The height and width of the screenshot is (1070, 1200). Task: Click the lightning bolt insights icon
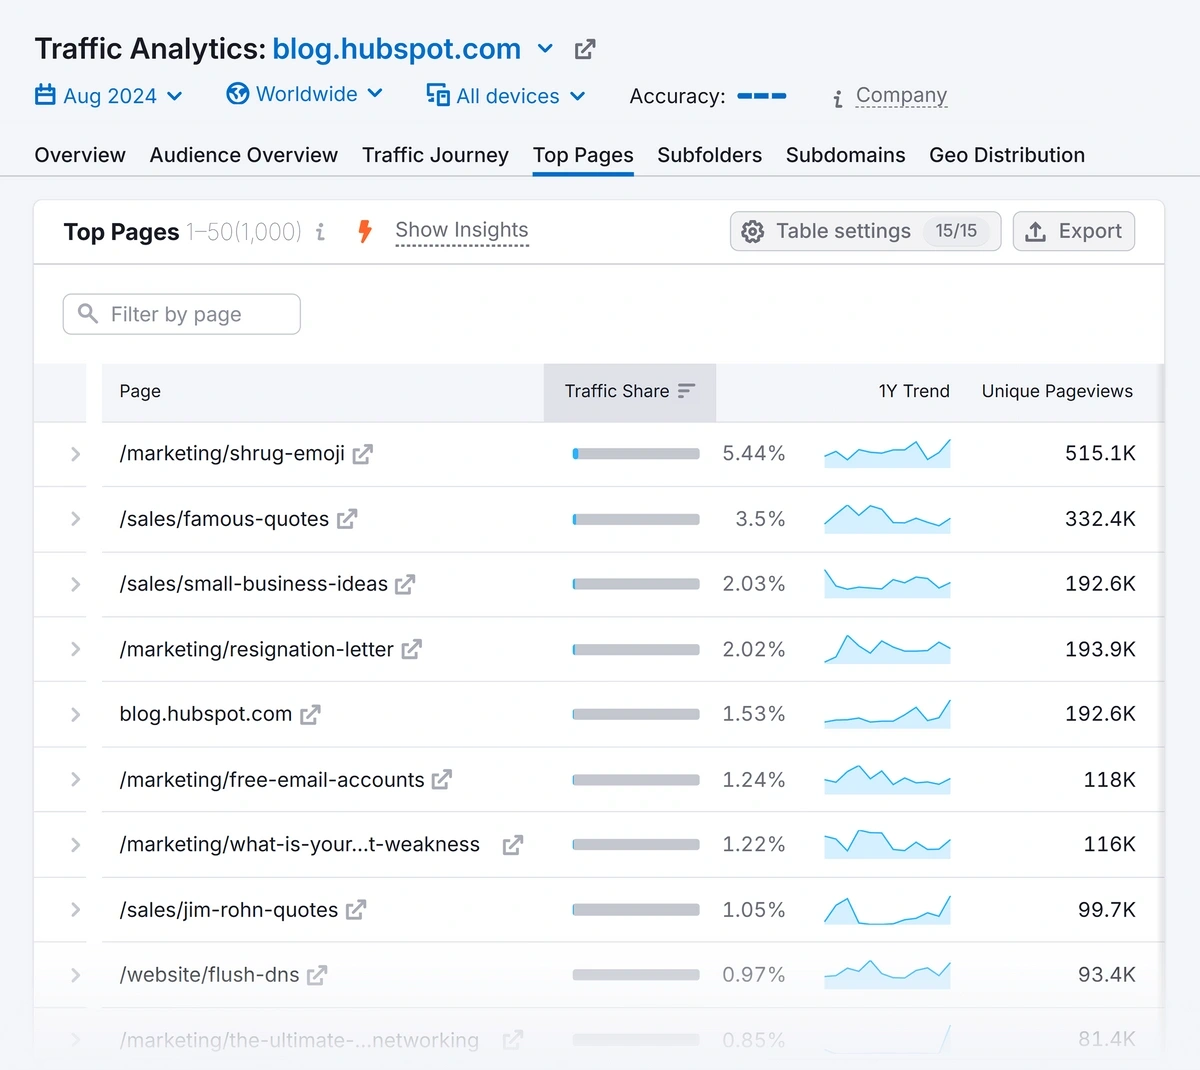(x=365, y=231)
